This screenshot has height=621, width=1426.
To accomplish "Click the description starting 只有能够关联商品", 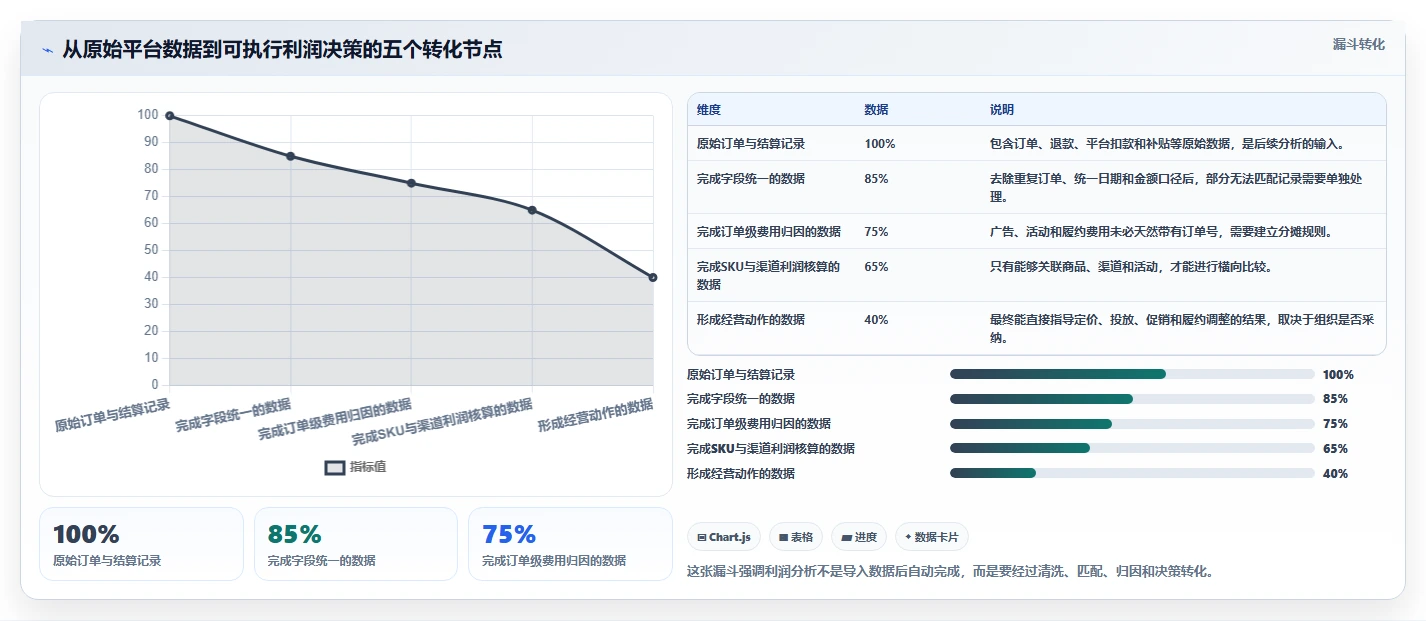I will (1130, 267).
